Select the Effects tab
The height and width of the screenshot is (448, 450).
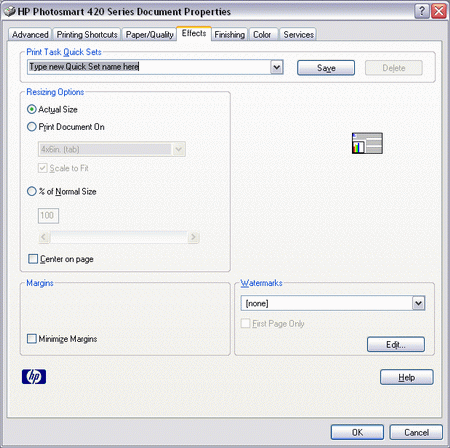[194, 33]
